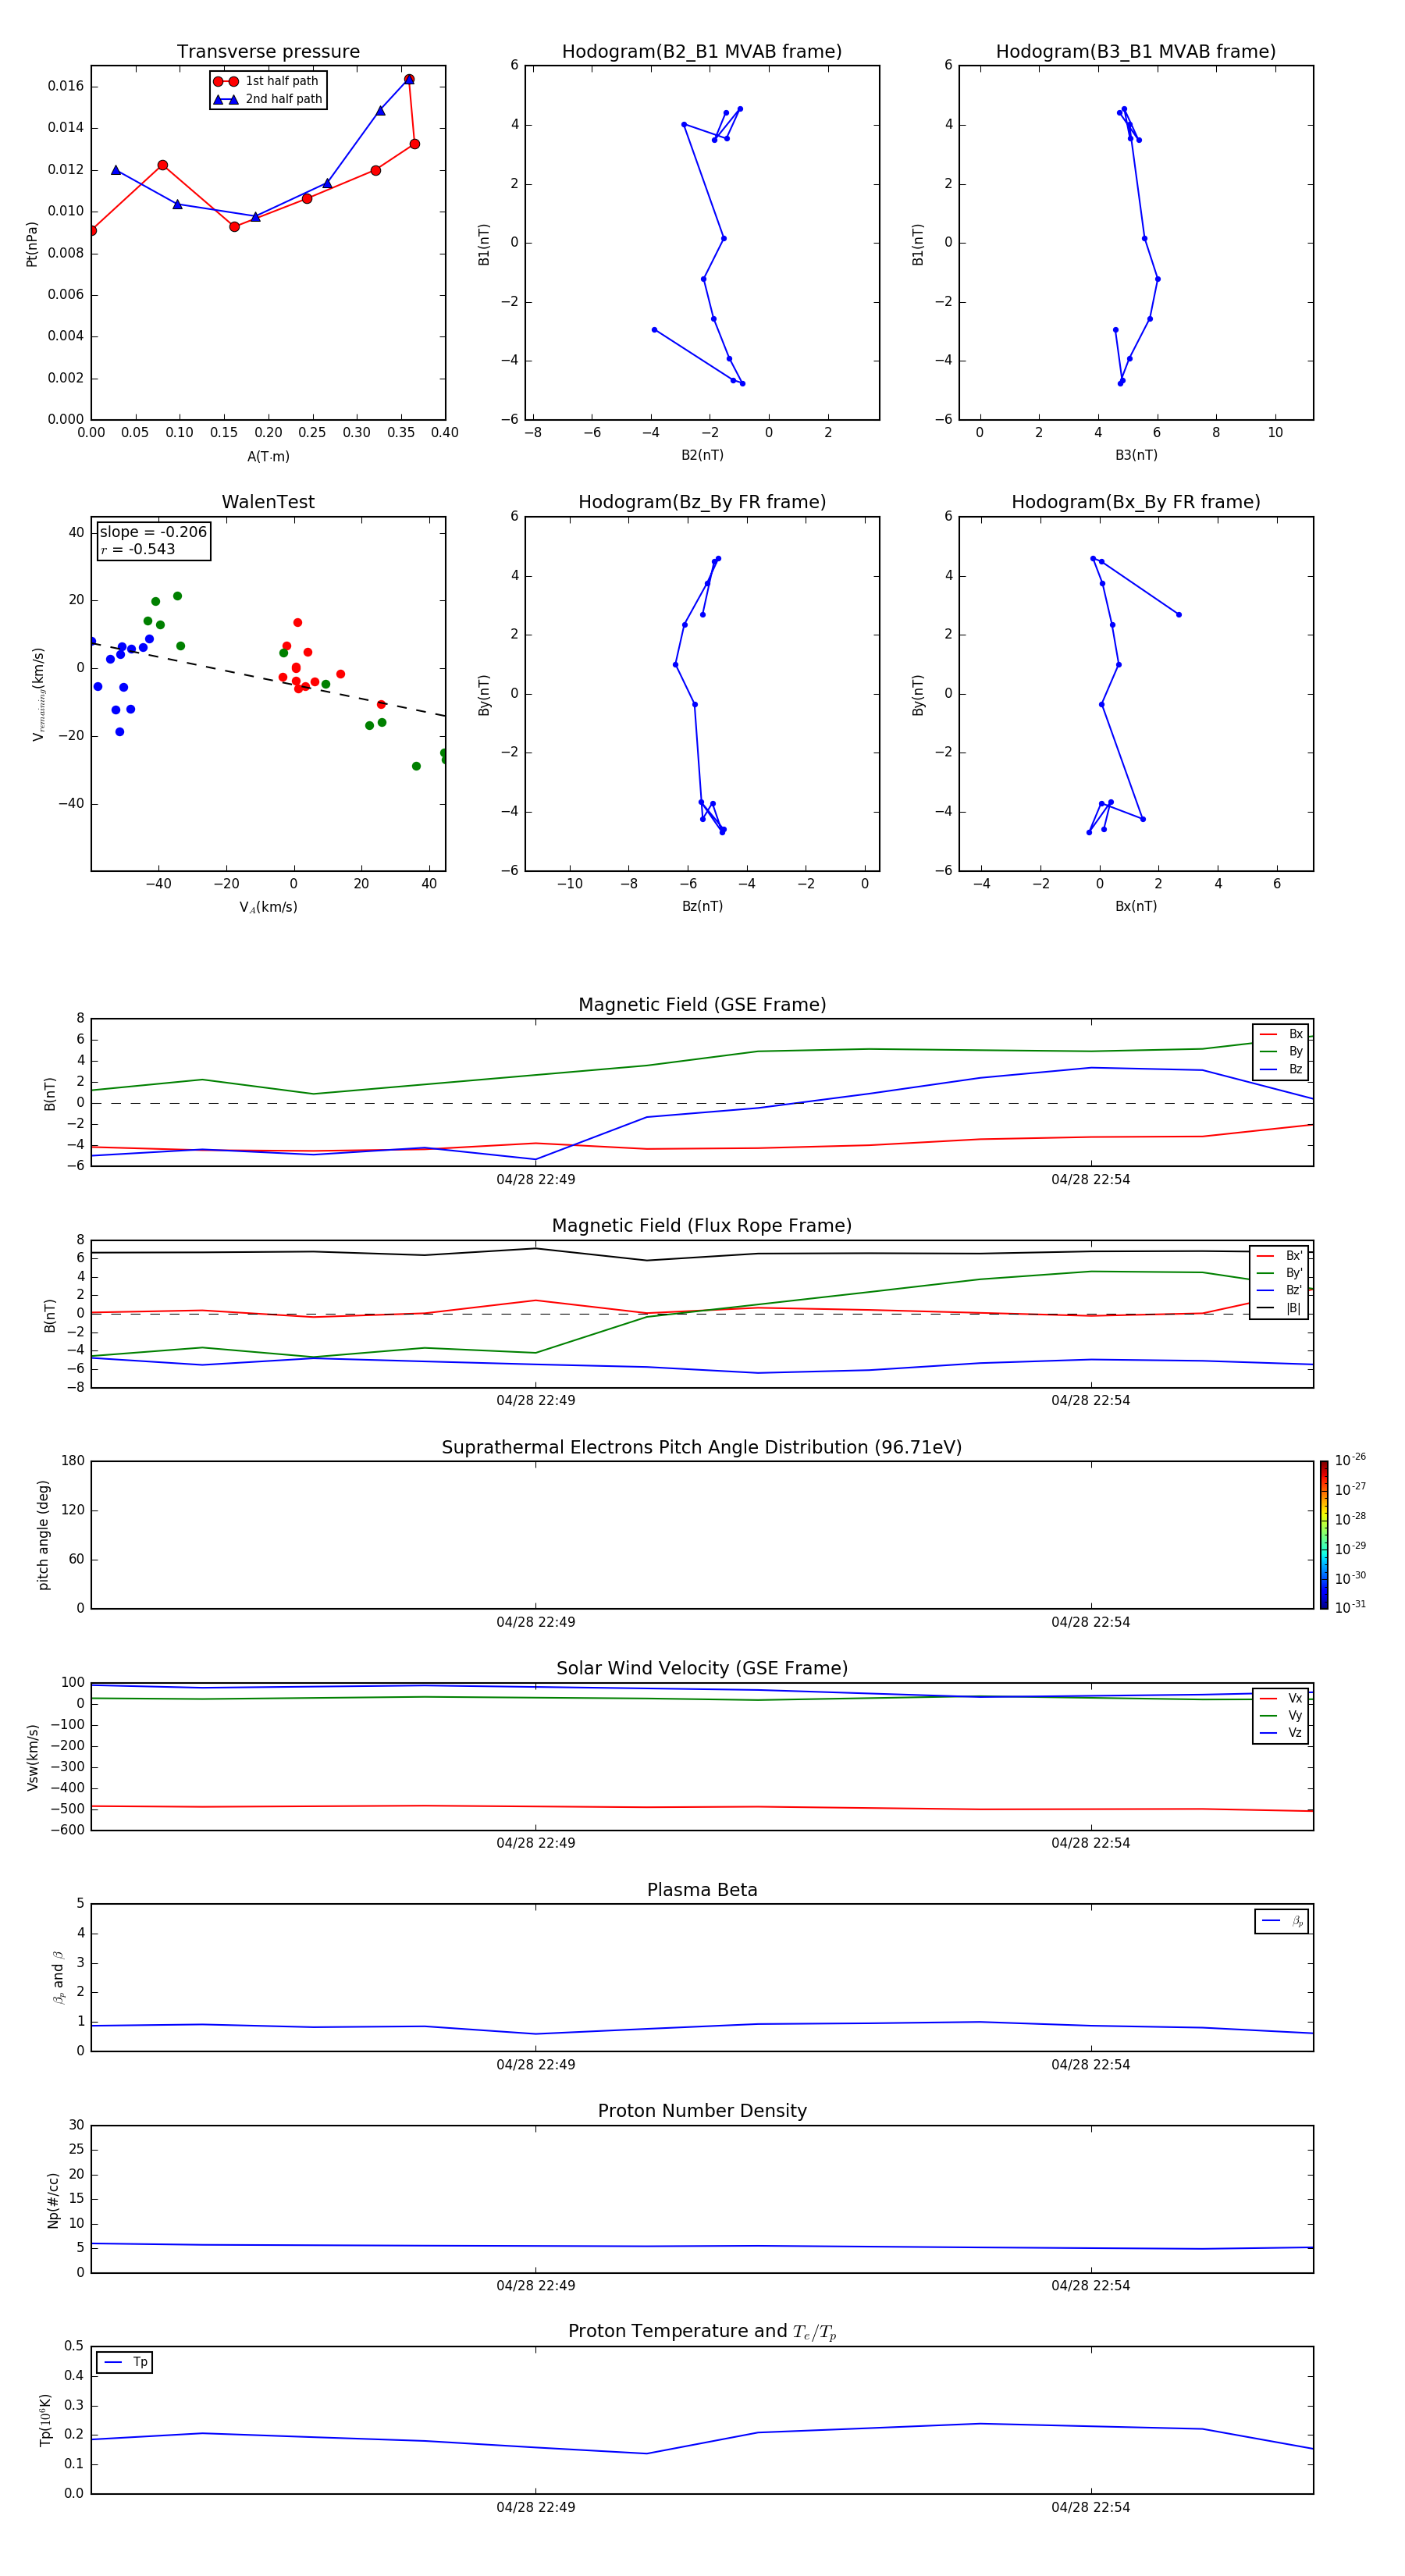Click the pitch angle color scale bar
This screenshot has height=2576, width=1405.
coord(1324,1535)
